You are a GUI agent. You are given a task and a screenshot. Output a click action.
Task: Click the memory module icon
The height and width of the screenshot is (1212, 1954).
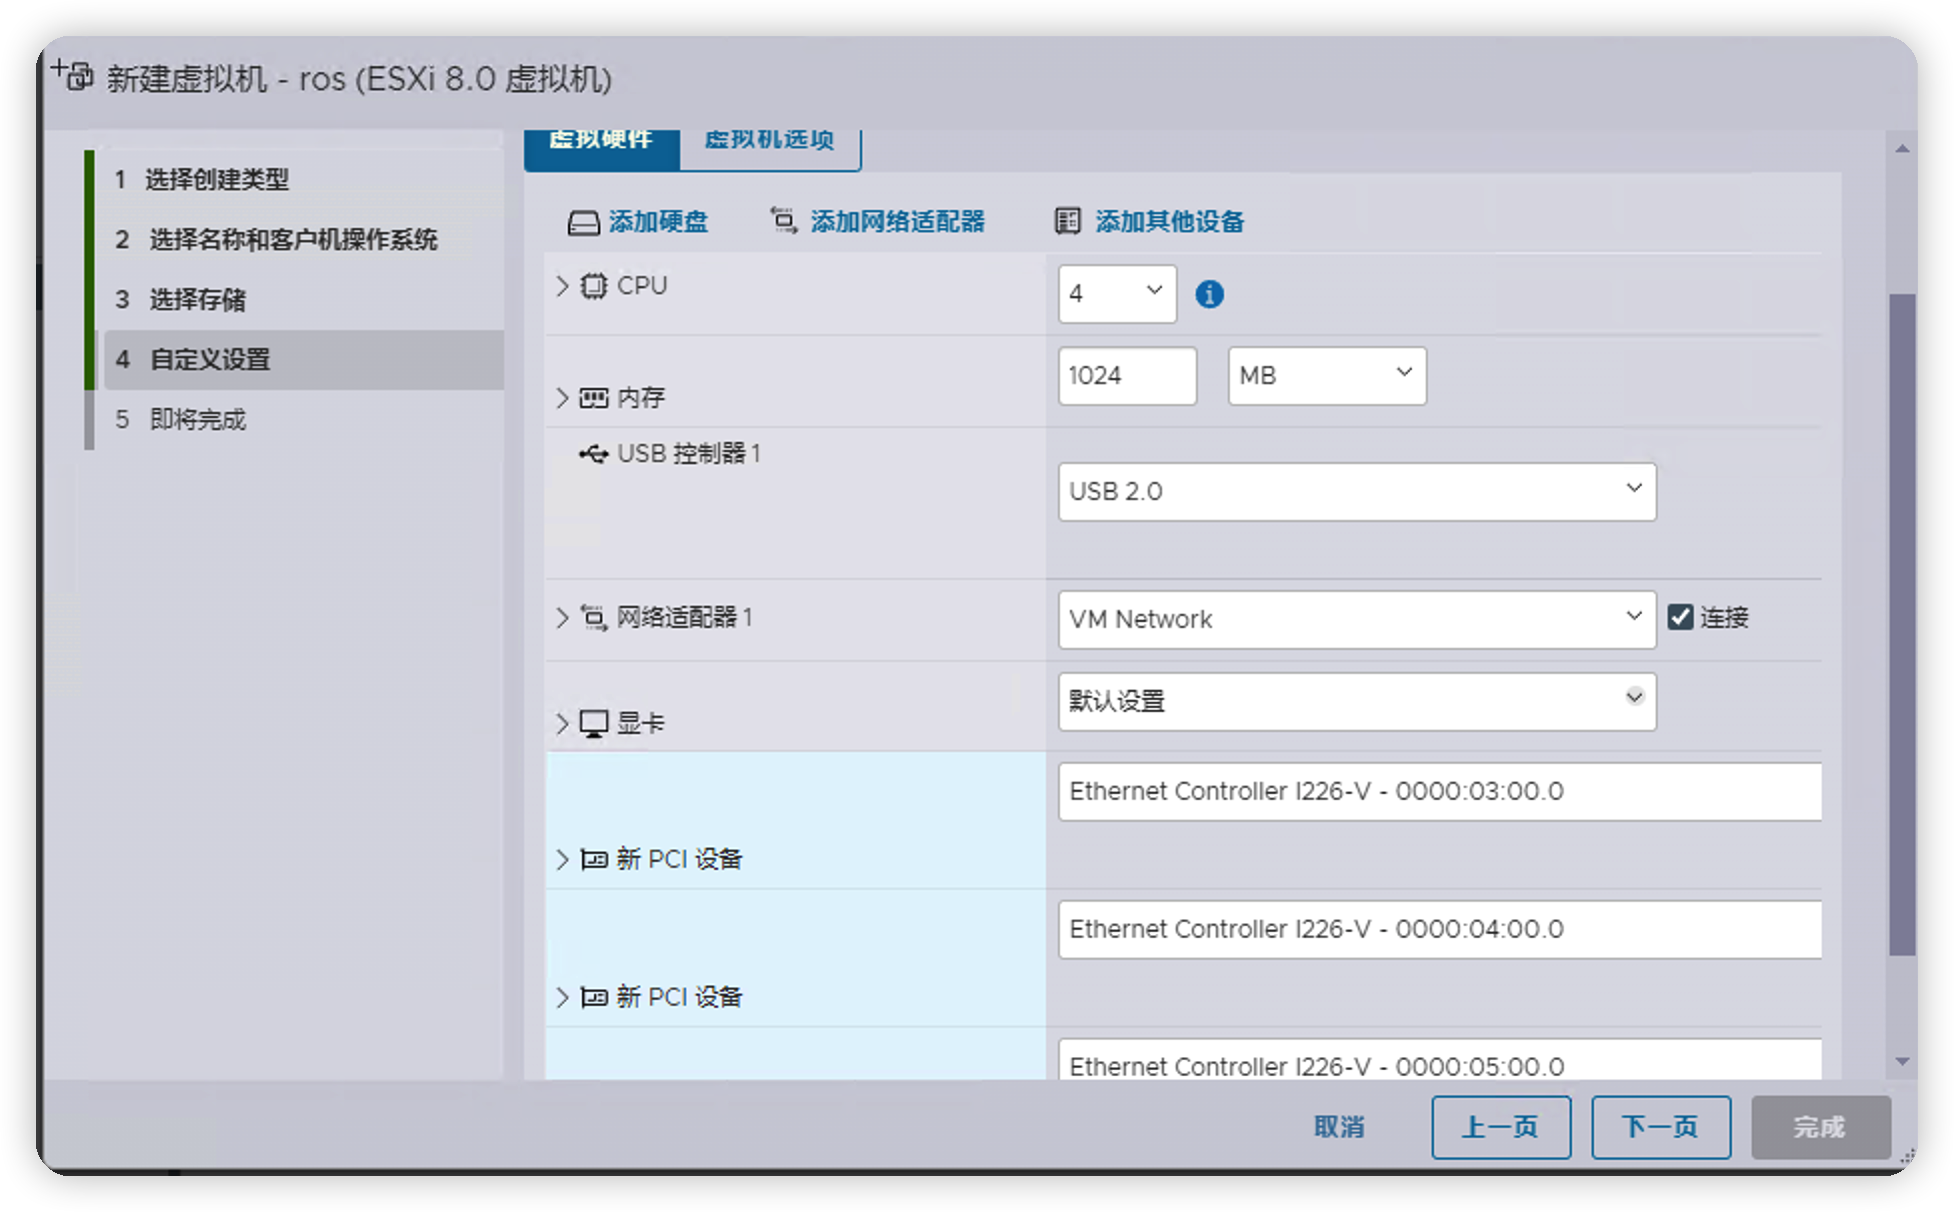coord(594,398)
